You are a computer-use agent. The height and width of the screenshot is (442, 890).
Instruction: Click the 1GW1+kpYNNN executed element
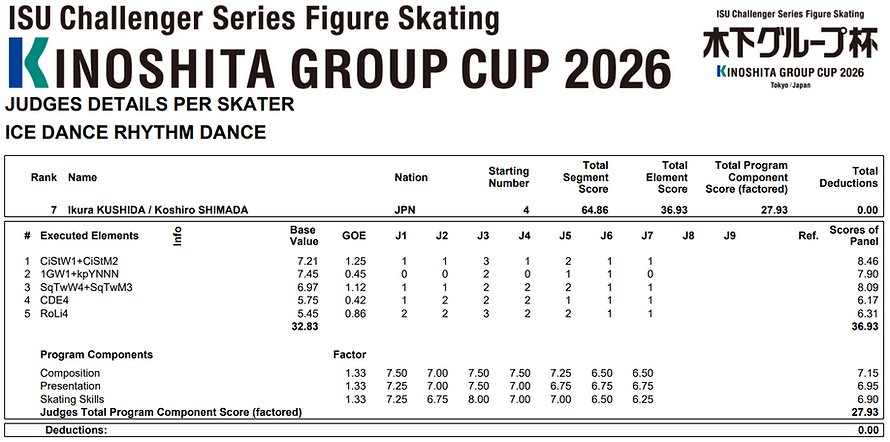[x=79, y=275]
